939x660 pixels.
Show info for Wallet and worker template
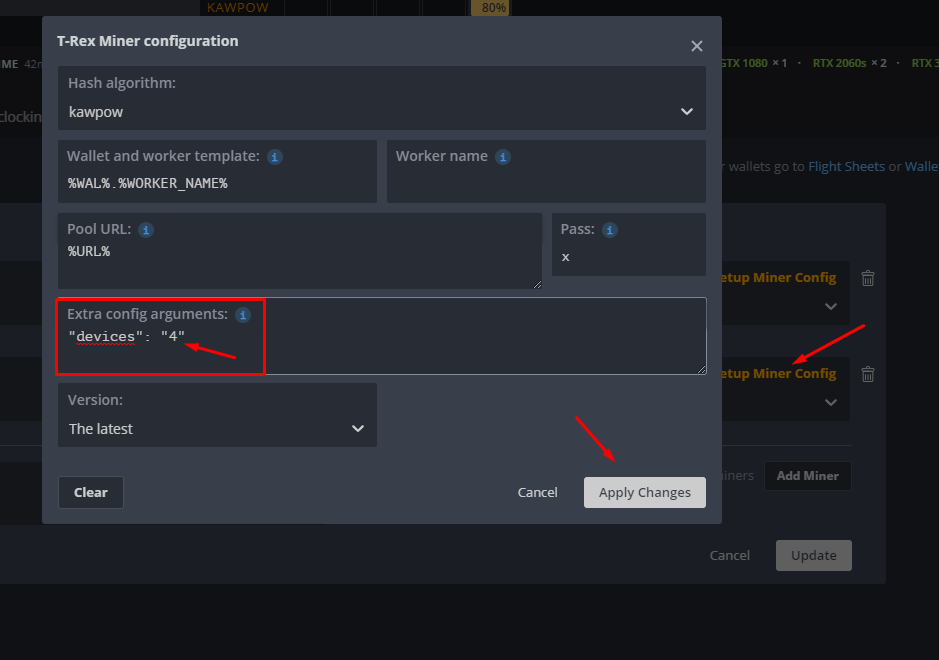(x=275, y=157)
